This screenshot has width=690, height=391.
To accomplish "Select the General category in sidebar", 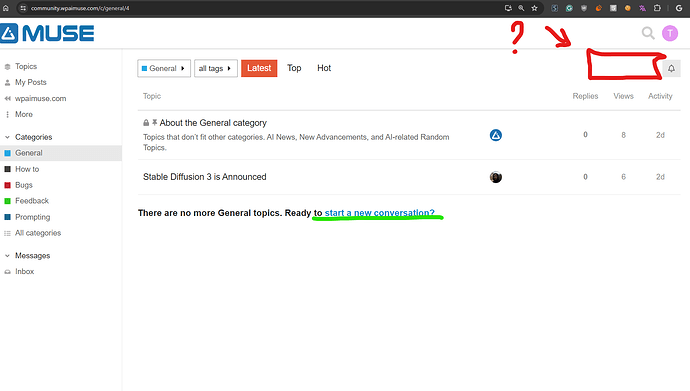I will pyautogui.click(x=61, y=153).
